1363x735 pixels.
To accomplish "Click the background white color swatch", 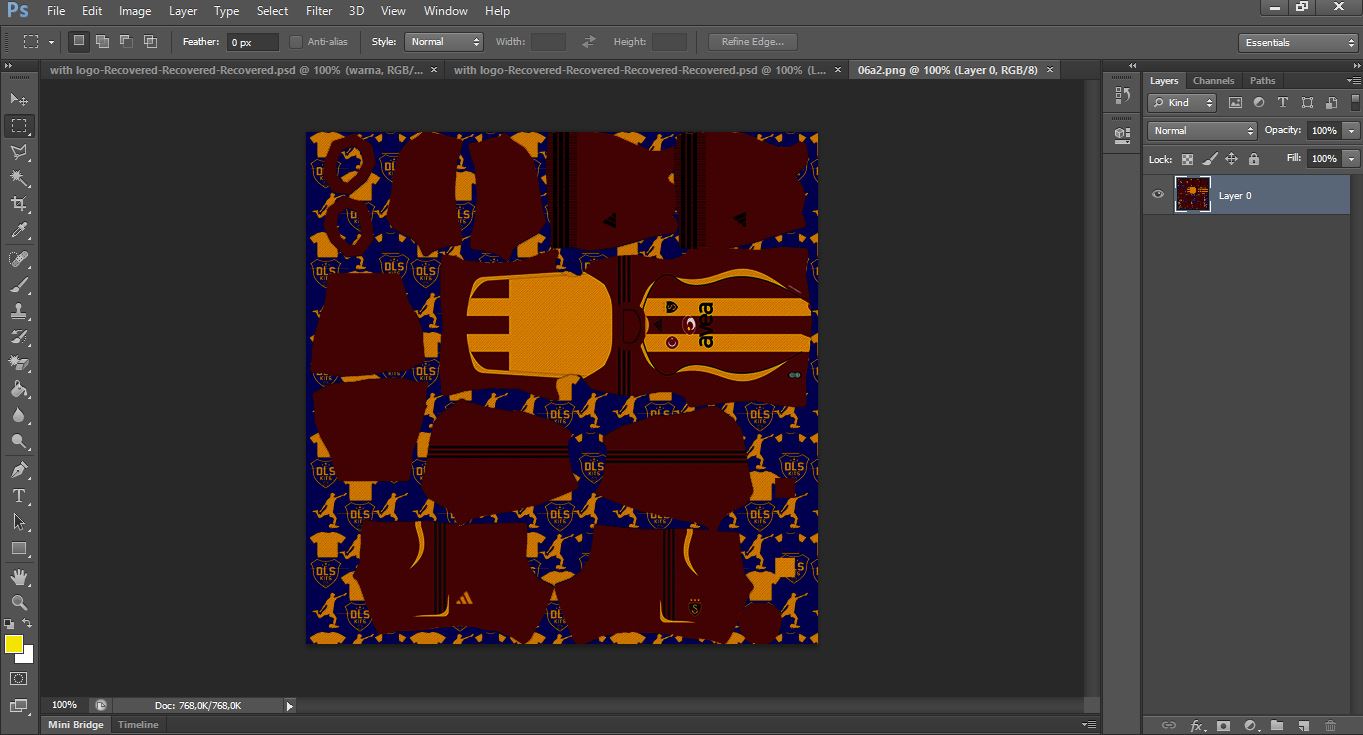I will 27,656.
